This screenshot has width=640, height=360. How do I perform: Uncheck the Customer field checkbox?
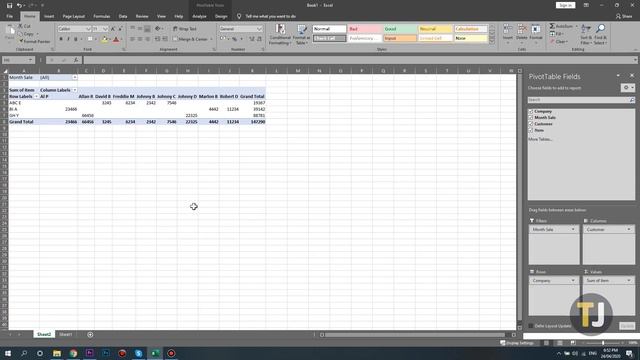(x=531, y=124)
